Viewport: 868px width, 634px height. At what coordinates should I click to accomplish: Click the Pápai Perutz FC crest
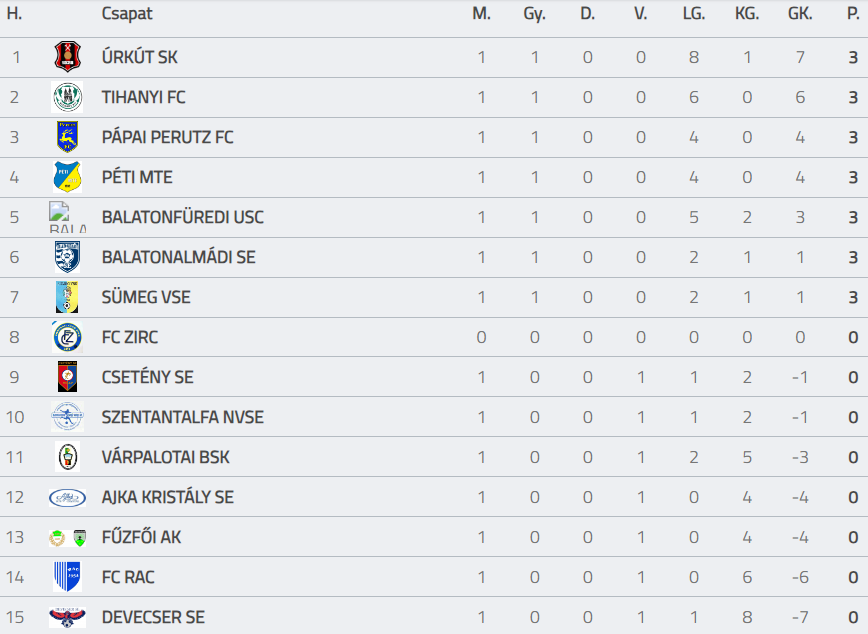point(68,137)
